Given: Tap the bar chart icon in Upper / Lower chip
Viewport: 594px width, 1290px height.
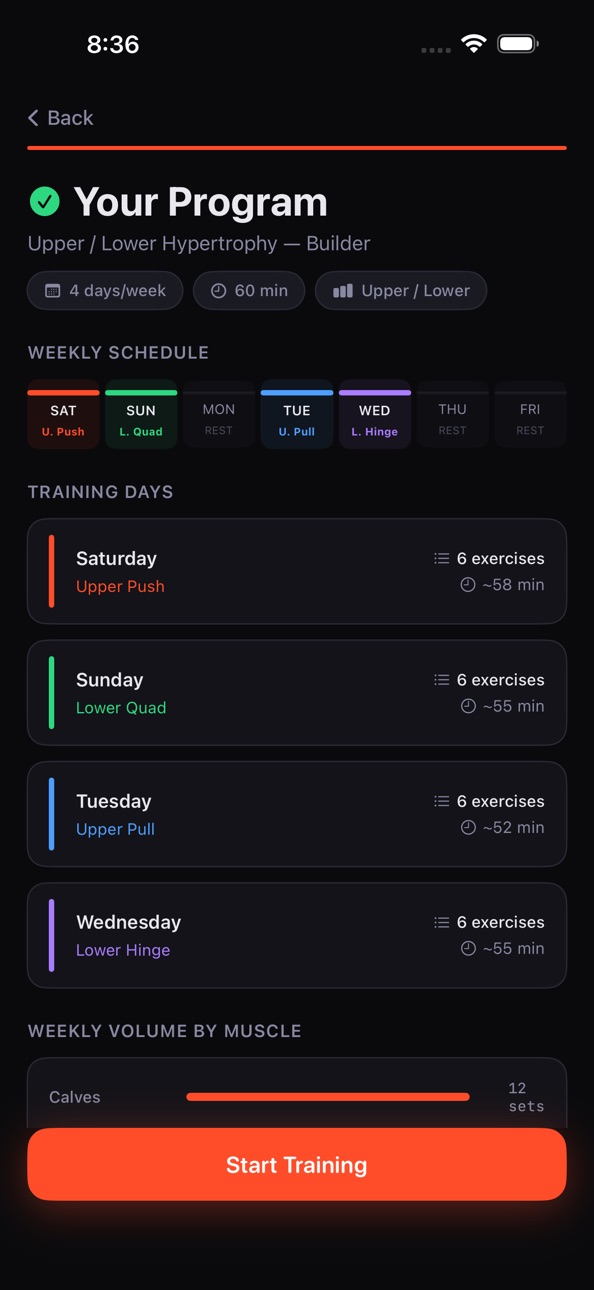Looking at the screenshot, I should point(343,291).
